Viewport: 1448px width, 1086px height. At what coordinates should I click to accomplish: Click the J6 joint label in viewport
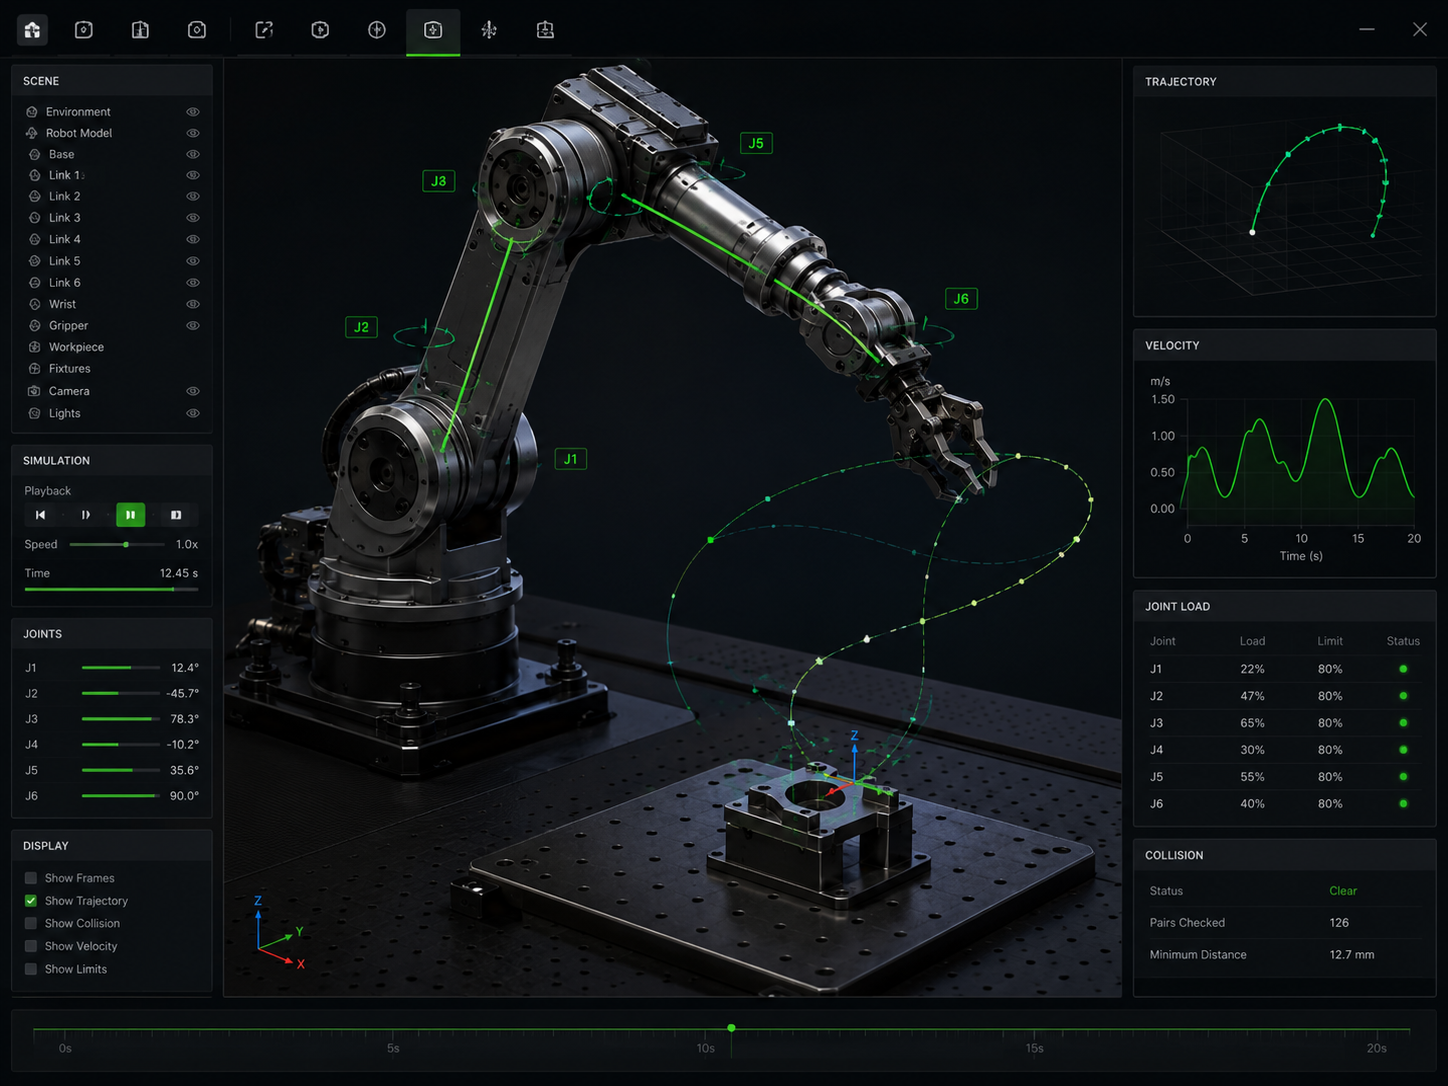(x=961, y=298)
